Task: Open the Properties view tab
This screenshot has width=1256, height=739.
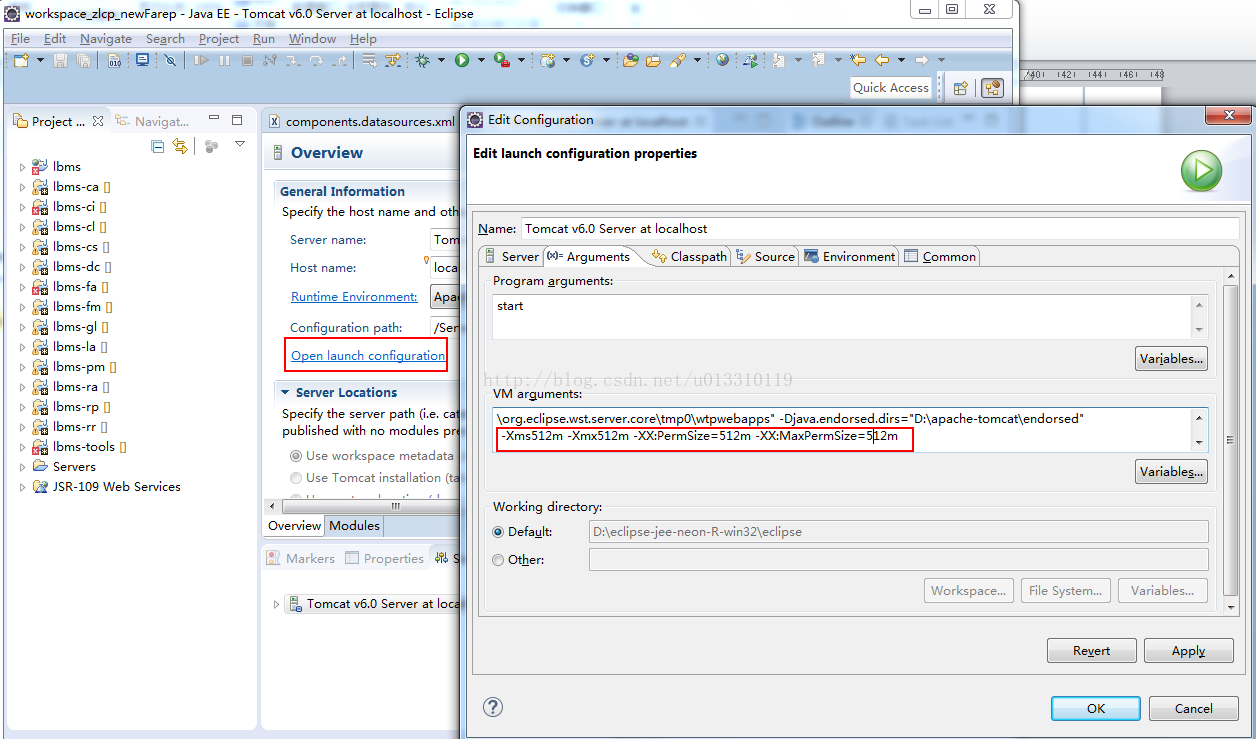Action: coord(384,558)
